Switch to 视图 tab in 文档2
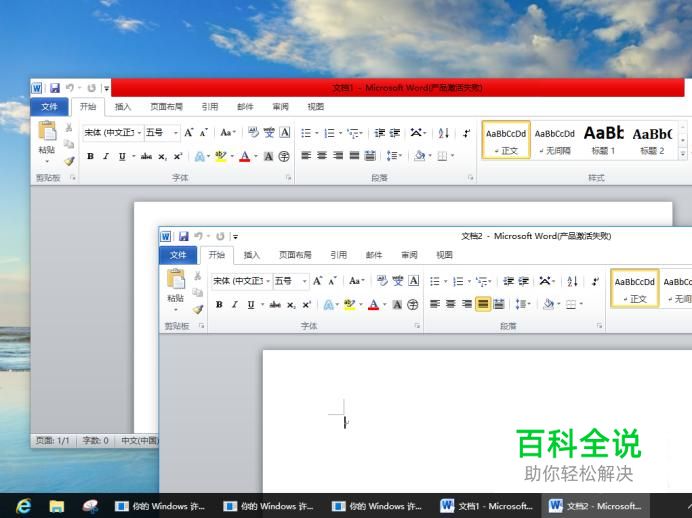The height and width of the screenshot is (518, 692). click(x=444, y=255)
